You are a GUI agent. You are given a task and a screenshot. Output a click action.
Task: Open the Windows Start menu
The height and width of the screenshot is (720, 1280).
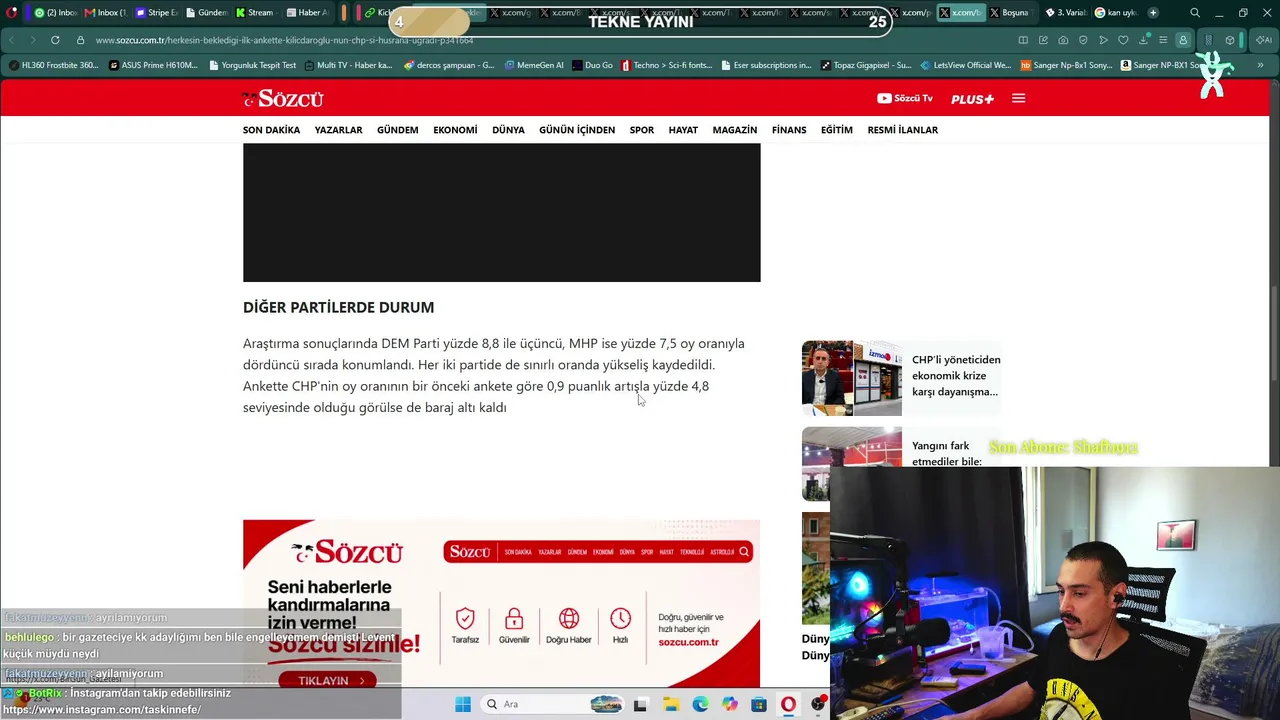(x=463, y=704)
